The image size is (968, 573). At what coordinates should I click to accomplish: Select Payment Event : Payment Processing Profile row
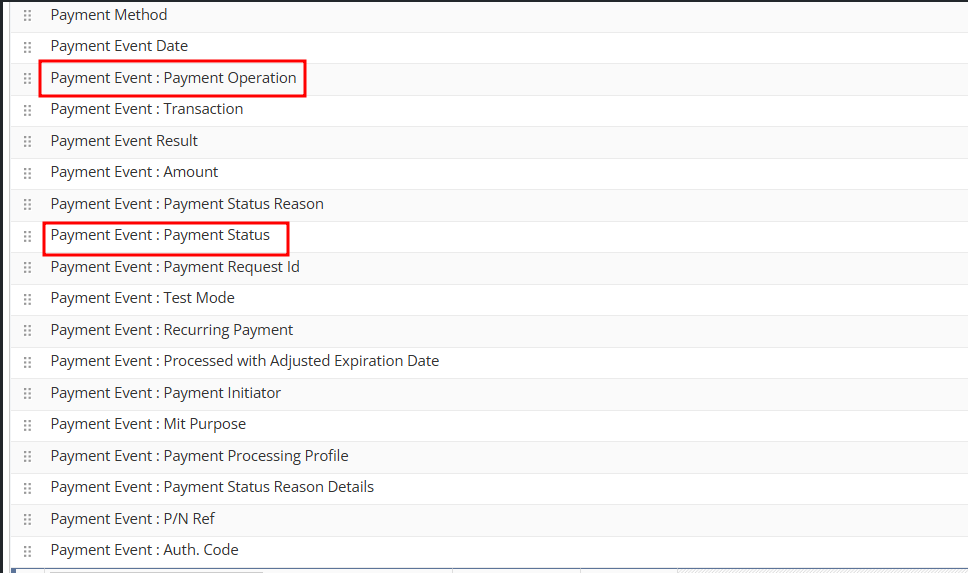click(199, 456)
